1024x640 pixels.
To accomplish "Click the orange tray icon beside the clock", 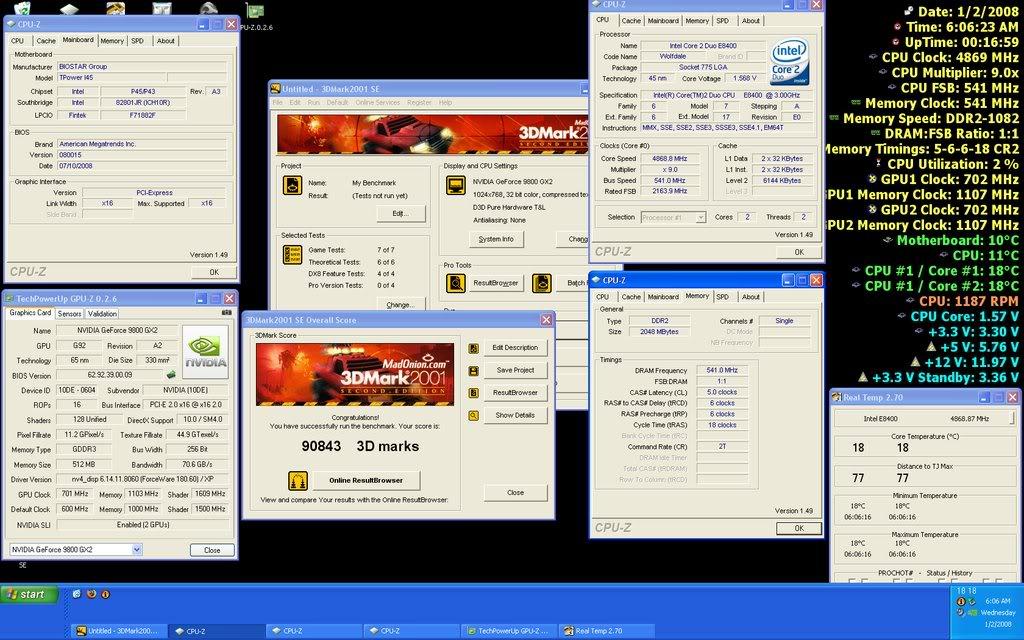I will (x=961, y=601).
